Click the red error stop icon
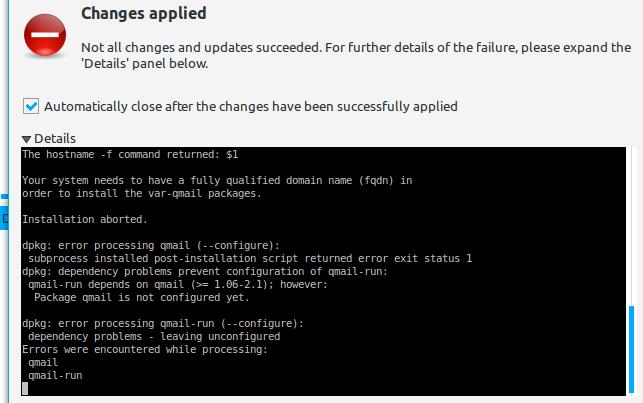The image size is (643, 403). [x=45, y=35]
